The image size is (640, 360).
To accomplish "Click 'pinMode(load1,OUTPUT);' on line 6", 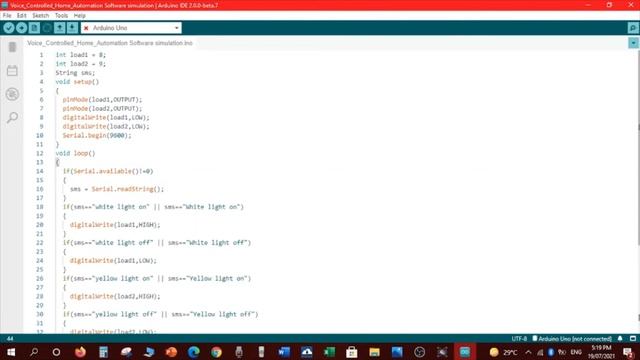I will 102,100.
